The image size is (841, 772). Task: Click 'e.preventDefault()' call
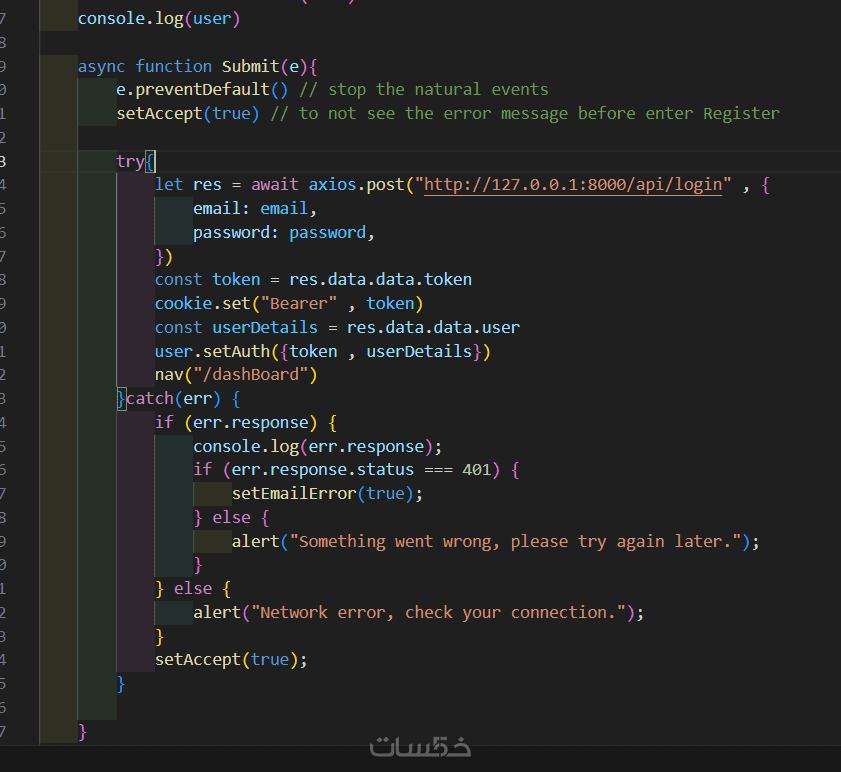(202, 90)
